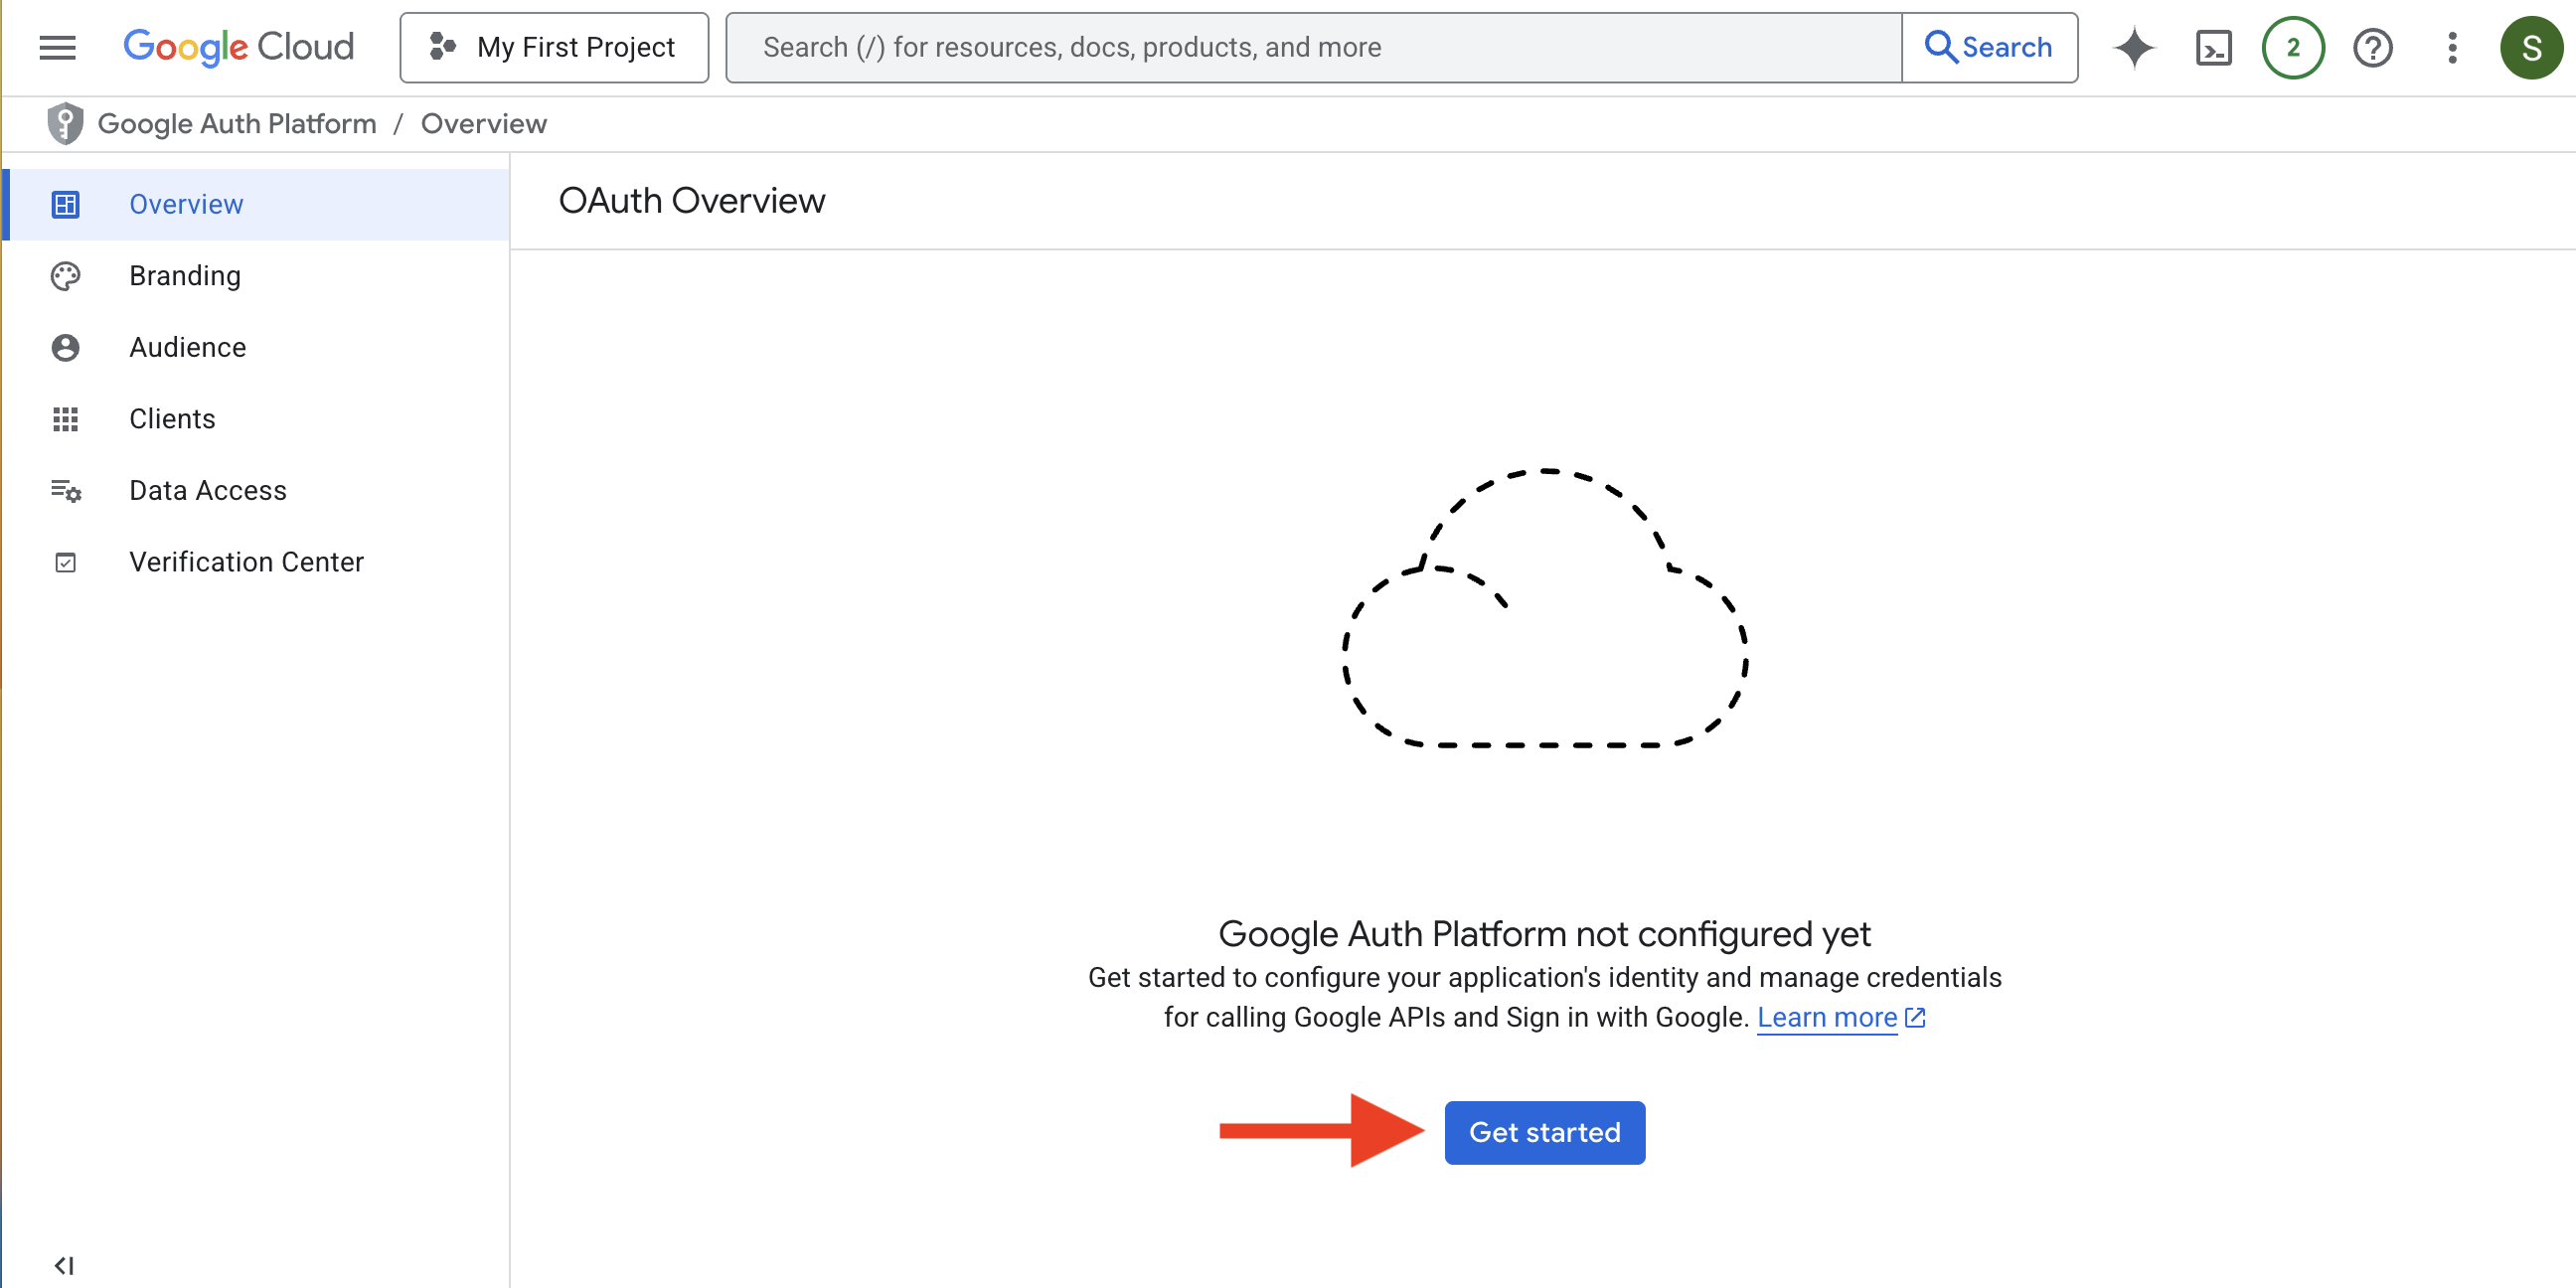The width and height of the screenshot is (2576, 1288).
Task: Open notifications badge showing 2
Action: tap(2292, 47)
